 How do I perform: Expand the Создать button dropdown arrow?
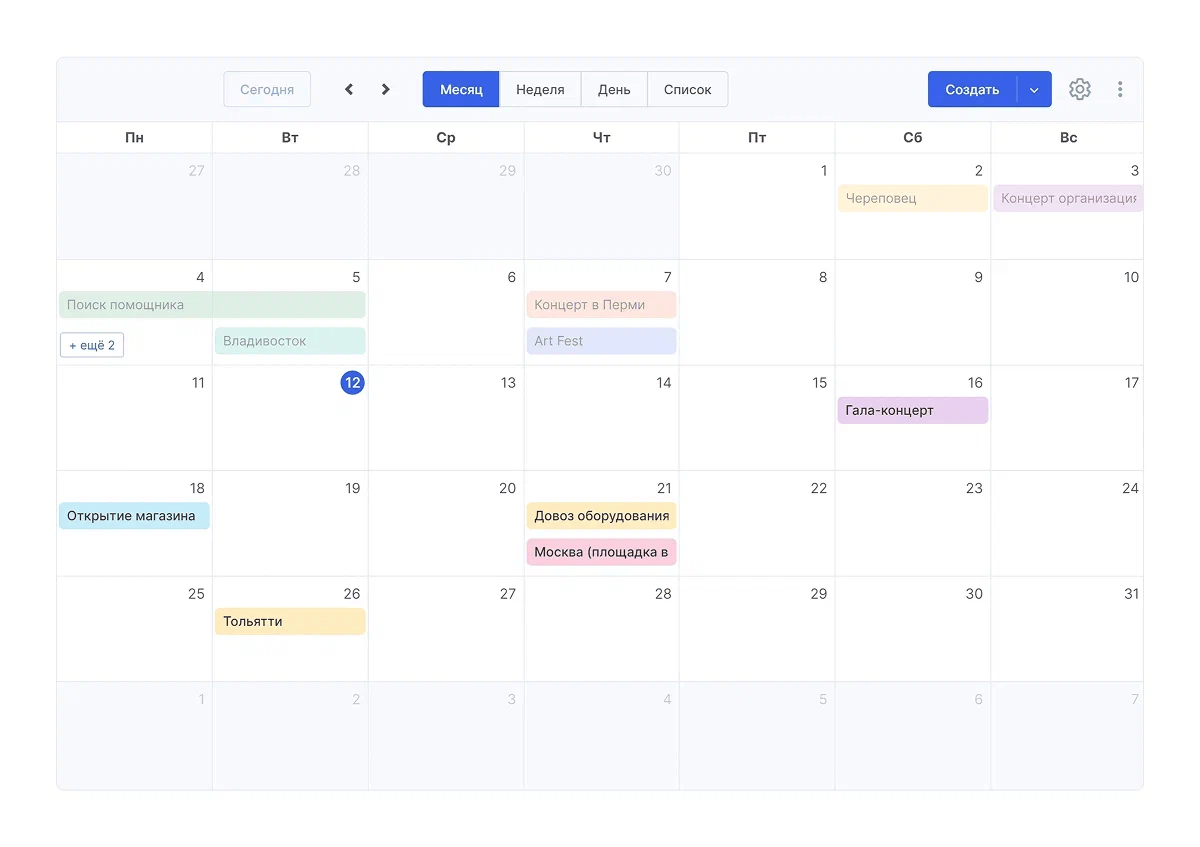tap(1034, 89)
